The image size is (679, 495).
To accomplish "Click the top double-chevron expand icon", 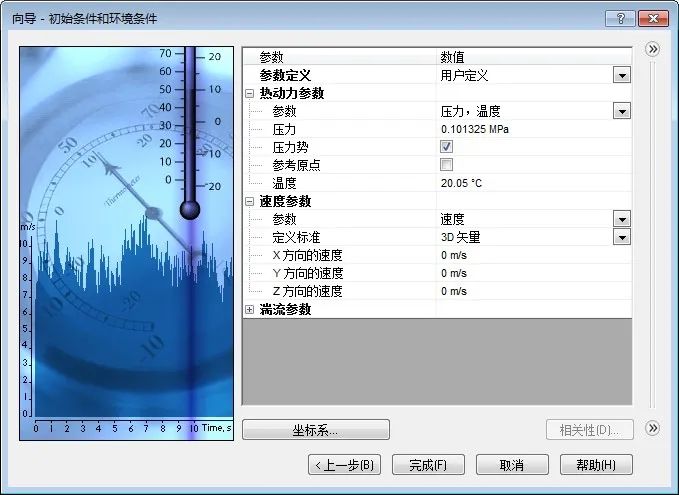I will coord(653,49).
